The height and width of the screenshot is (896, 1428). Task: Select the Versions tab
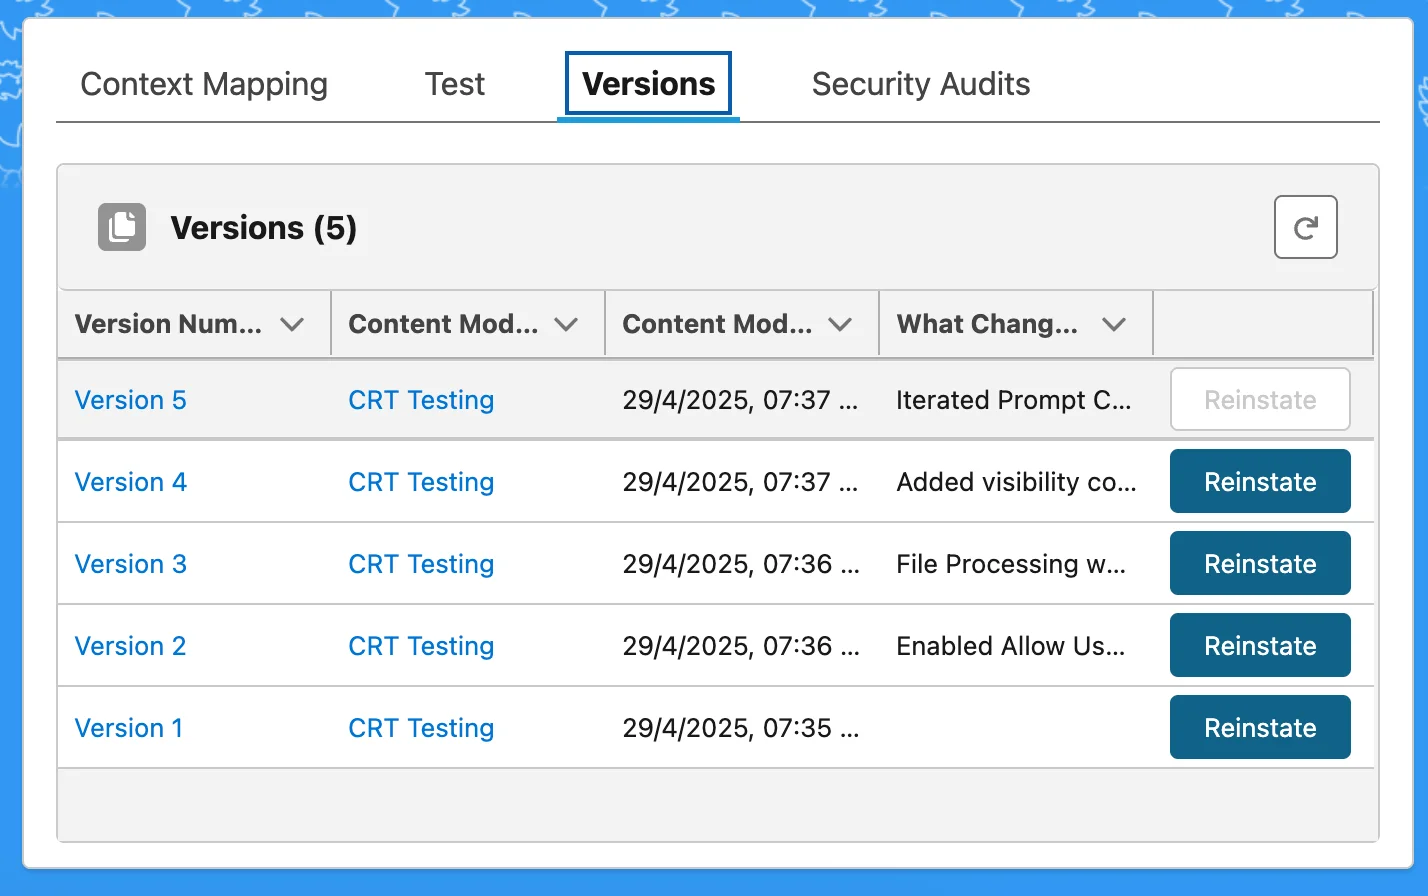tap(648, 84)
